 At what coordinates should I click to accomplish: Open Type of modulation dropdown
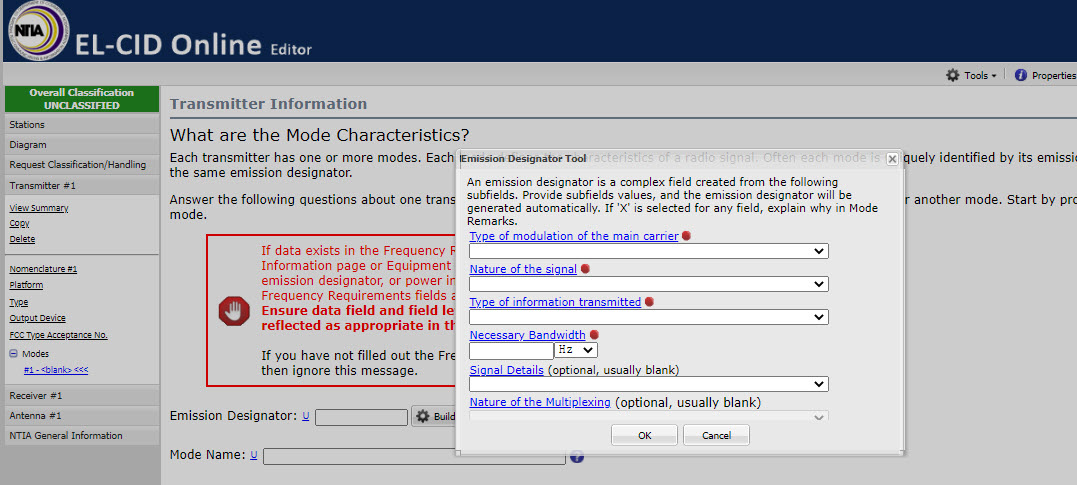(x=648, y=251)
